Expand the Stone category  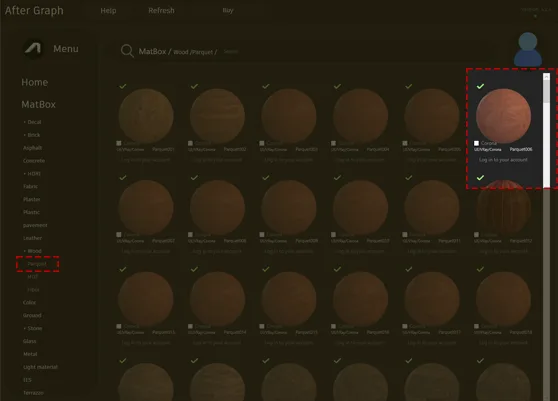tap(33, 328)
